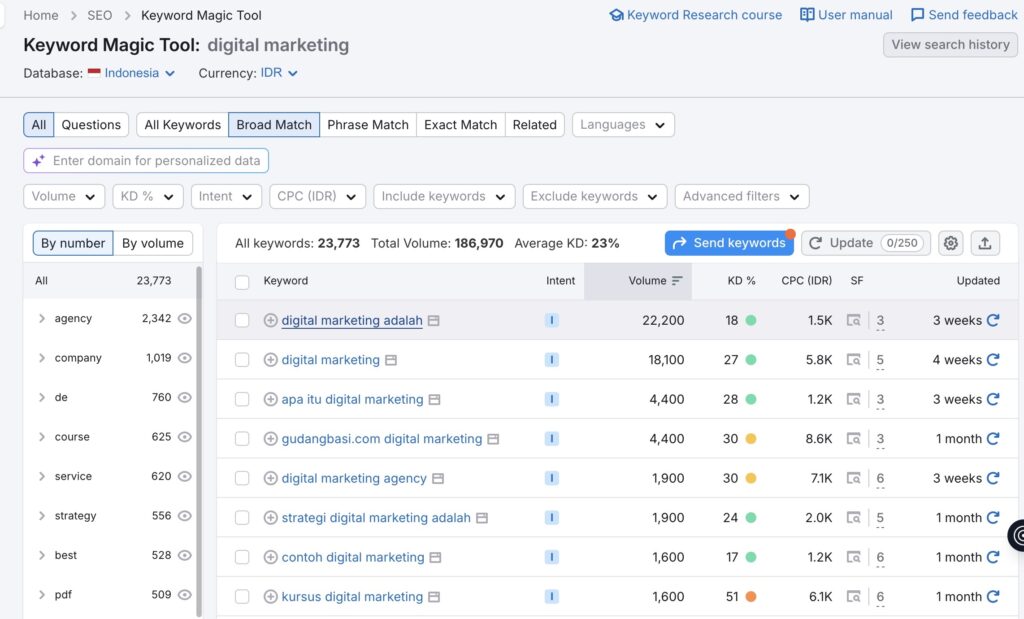
Task: Switch group sorting to By volume
Action: 153,244
